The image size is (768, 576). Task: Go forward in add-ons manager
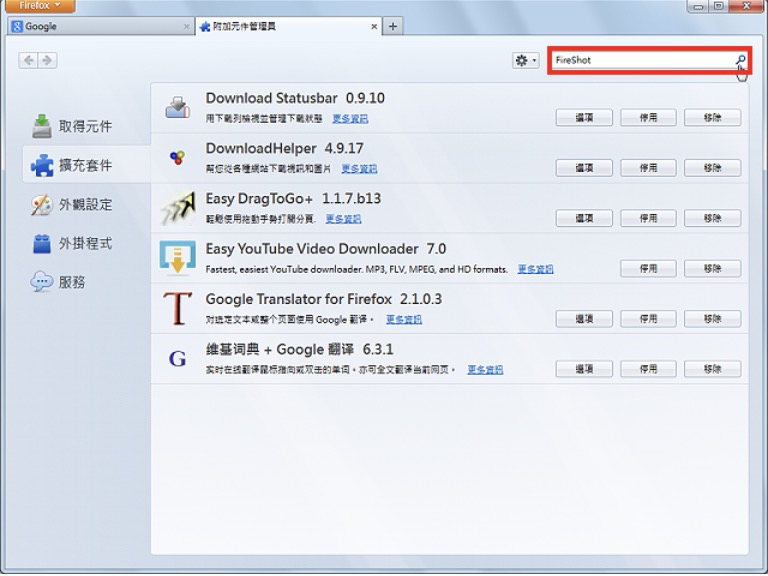(x=48, y=60)
